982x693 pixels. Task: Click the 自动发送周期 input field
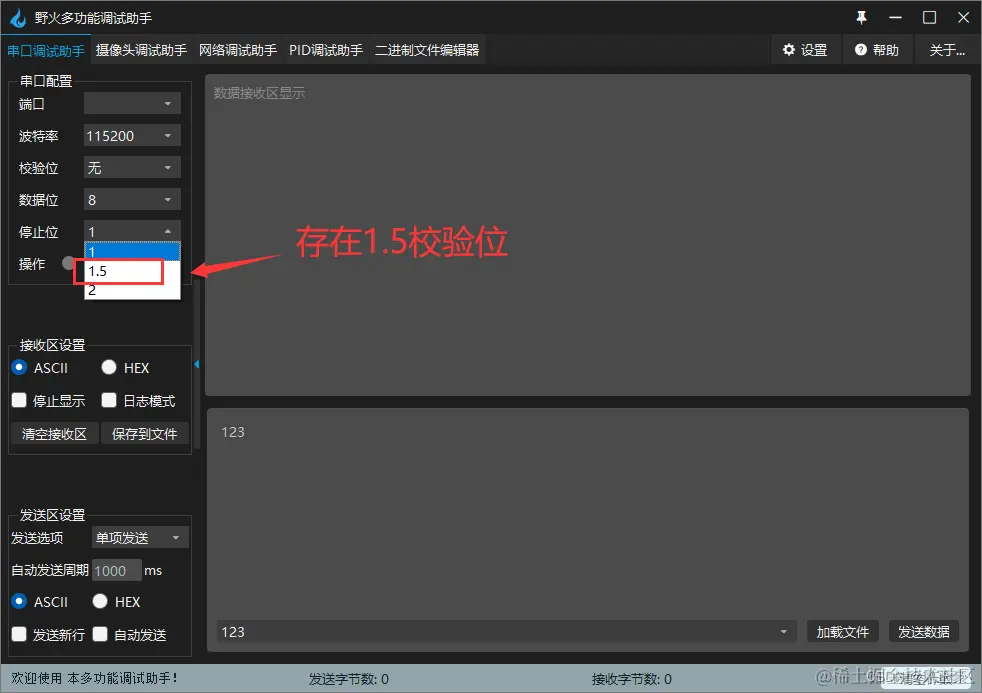[115, 570]
